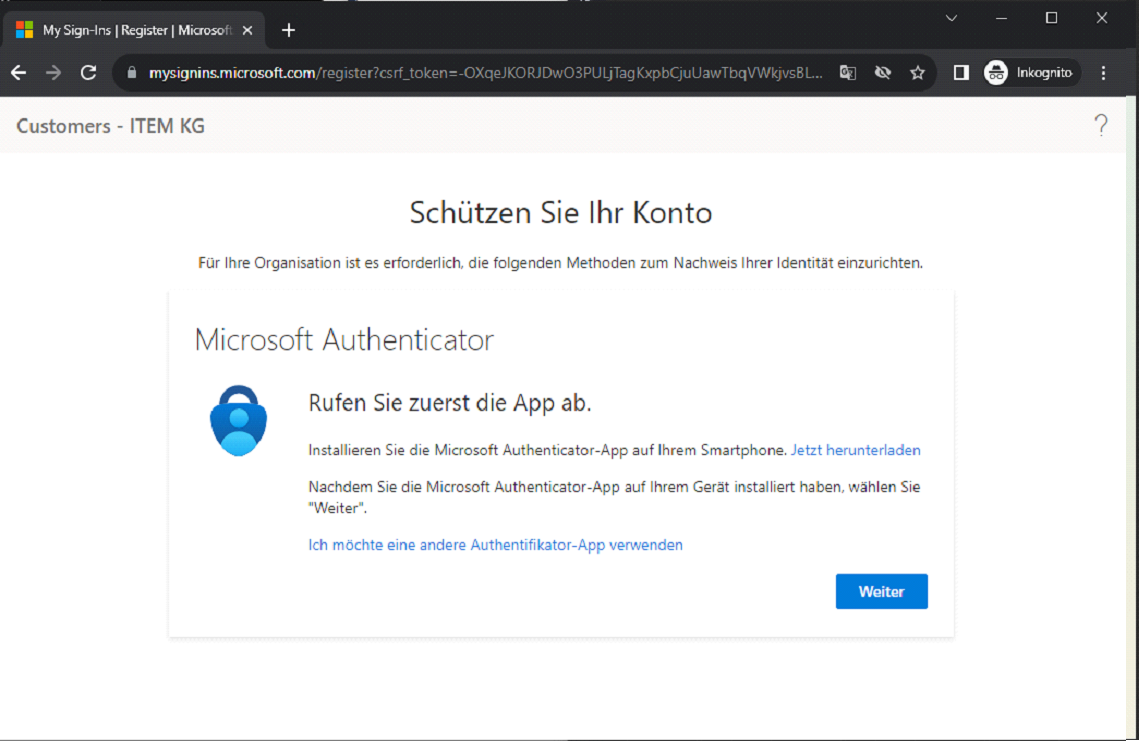Bookmark the page with the star icon
This screenshot has height=741, width=1139.
[917, 73]
